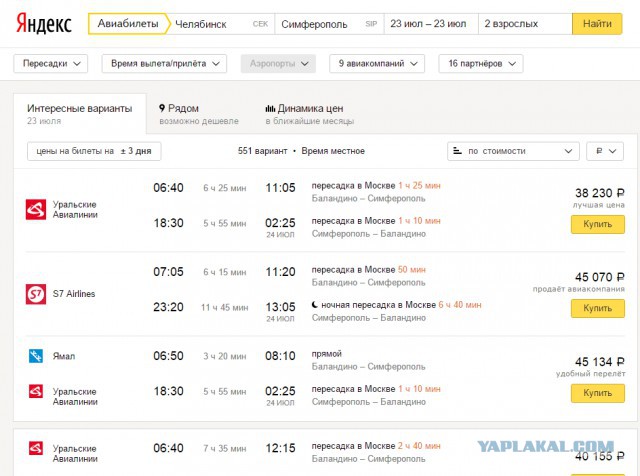This screenshot has width=640, height=476.
Task: Switch to the Рядом tab
Action: click(x=198, y=114)
